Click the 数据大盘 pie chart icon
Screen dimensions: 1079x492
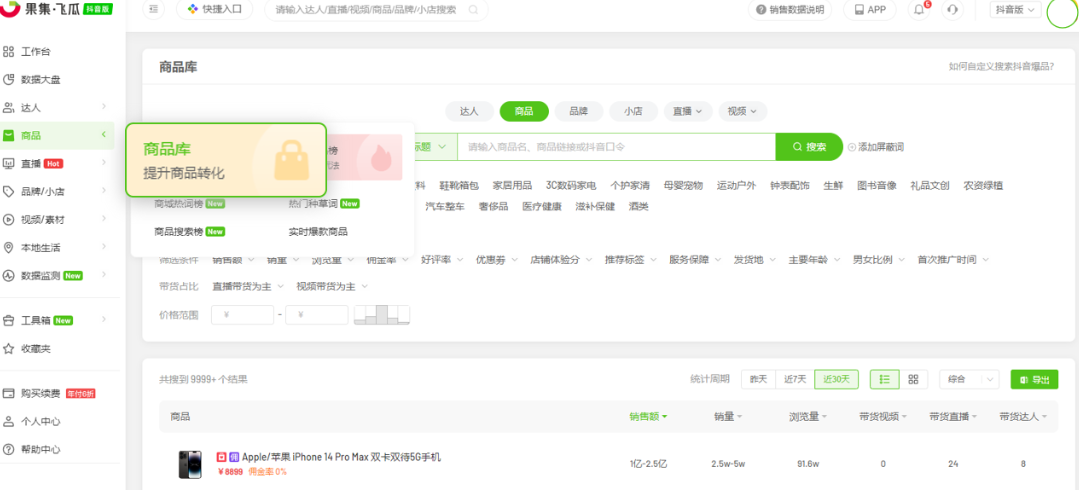[8, 80]
